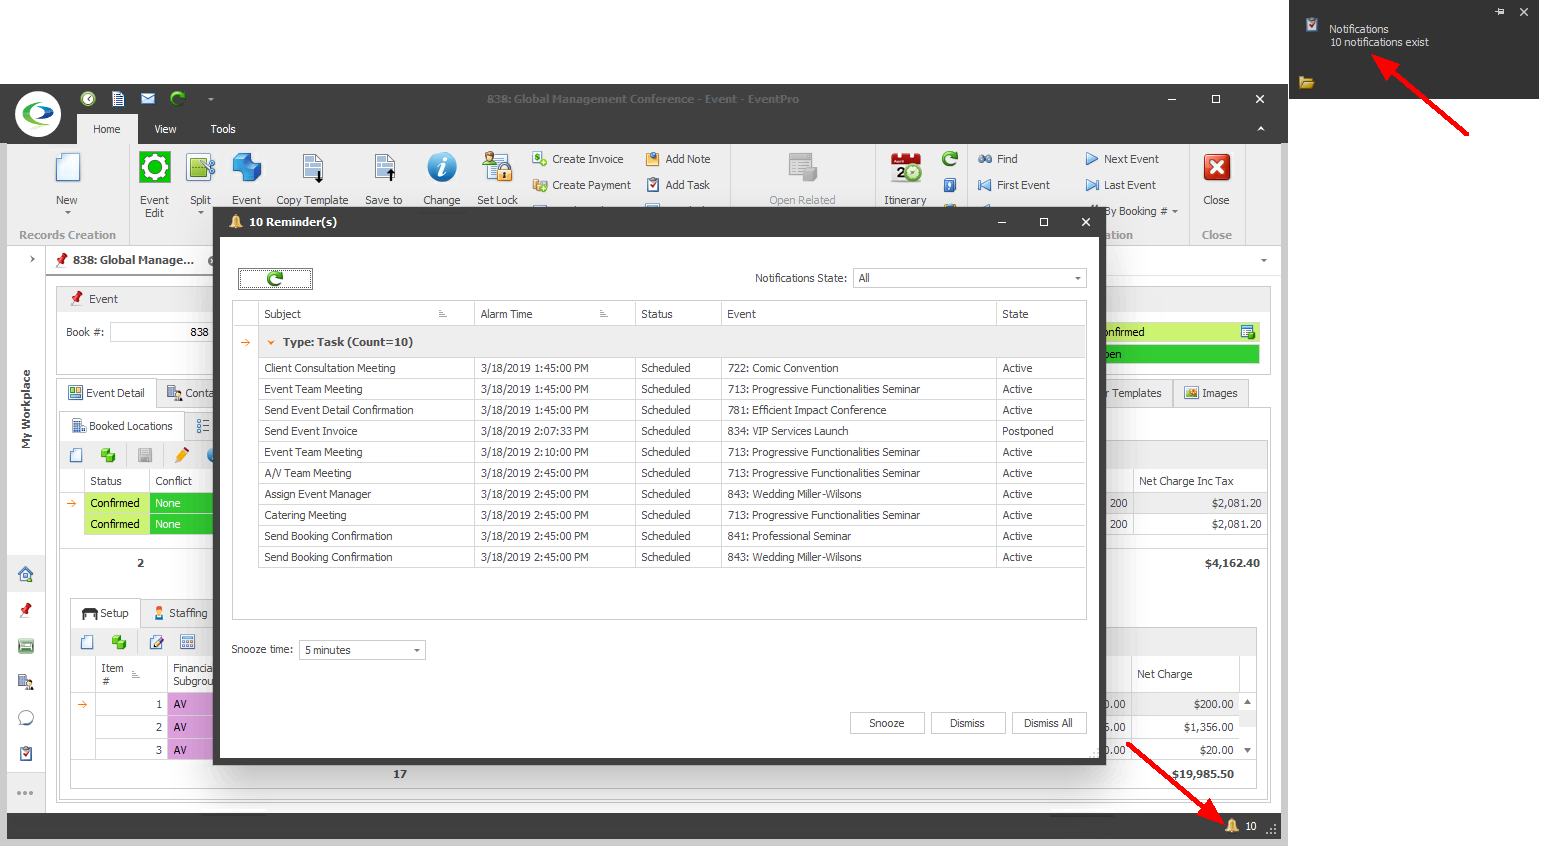Click Book # input field
The height and width of the screenshot is (846, 1554).
162,332
